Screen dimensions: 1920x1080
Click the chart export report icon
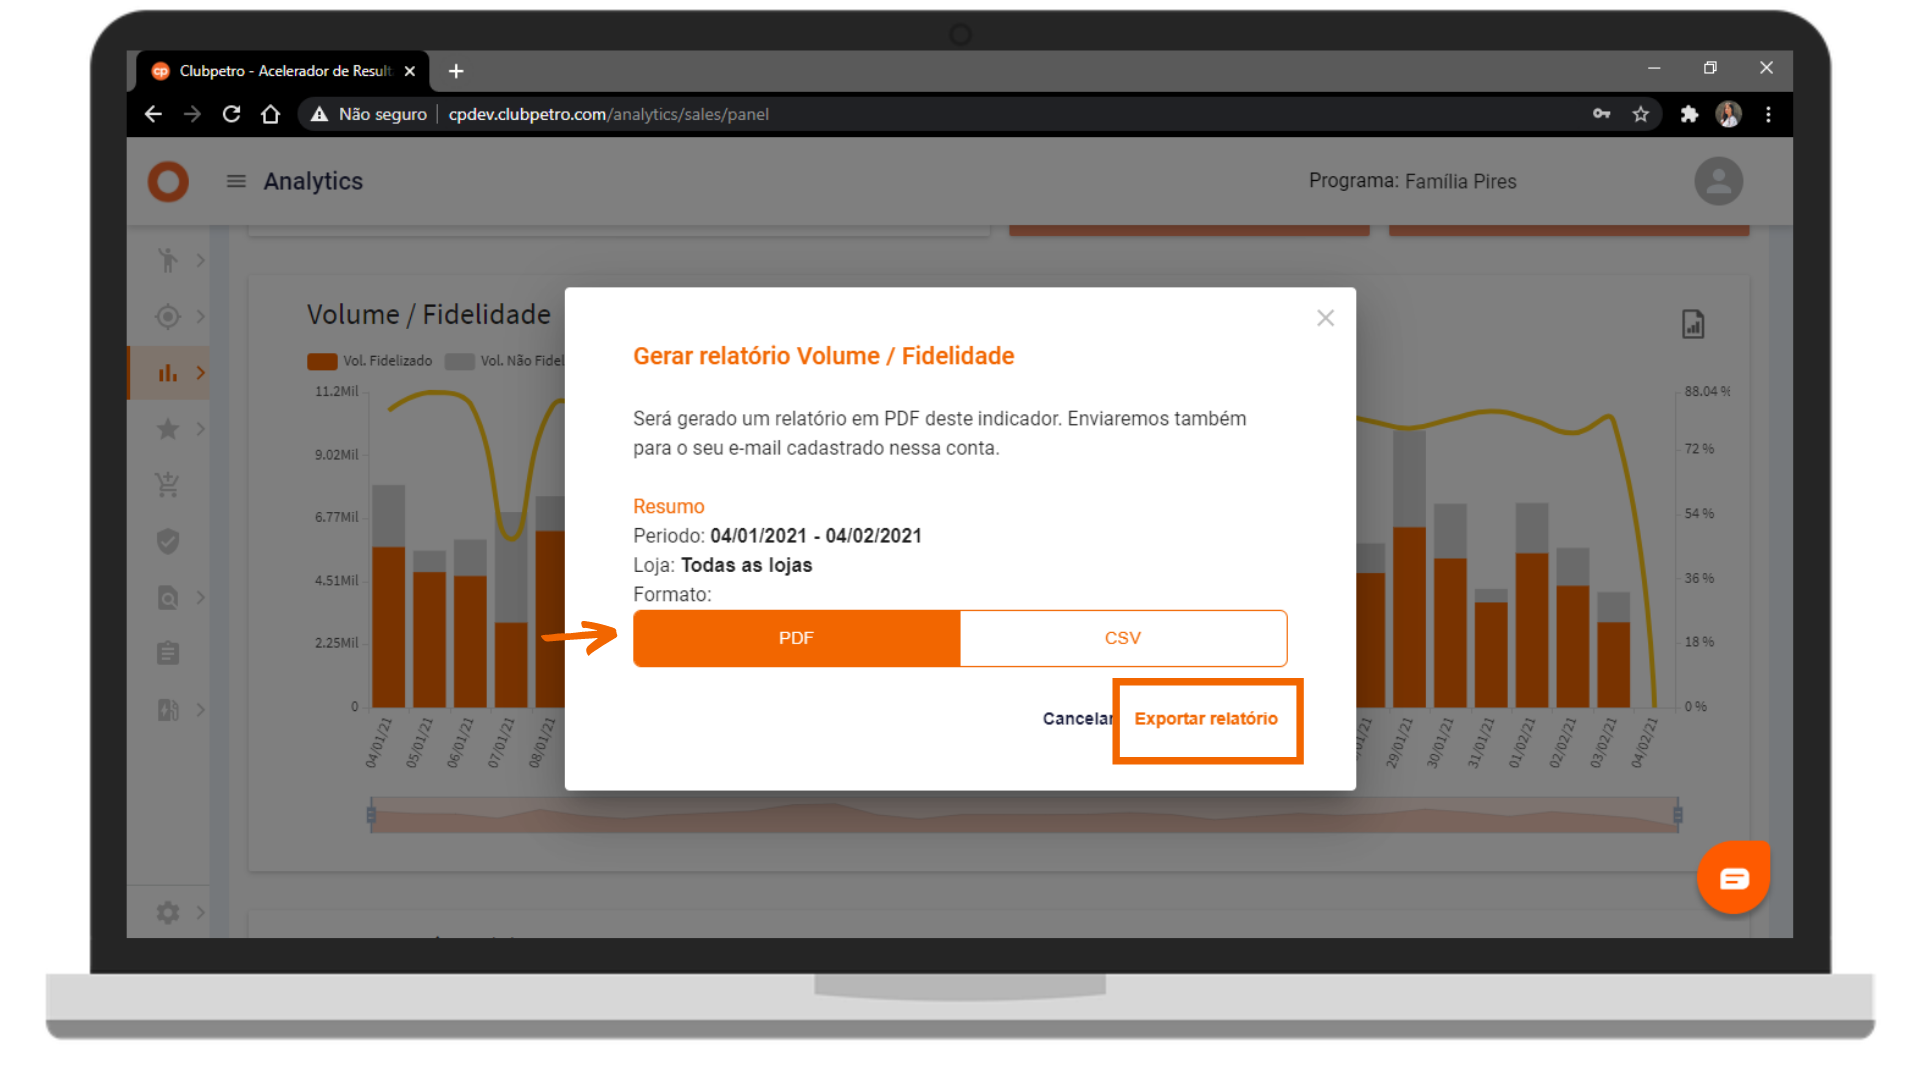[x=1692, y=324]
